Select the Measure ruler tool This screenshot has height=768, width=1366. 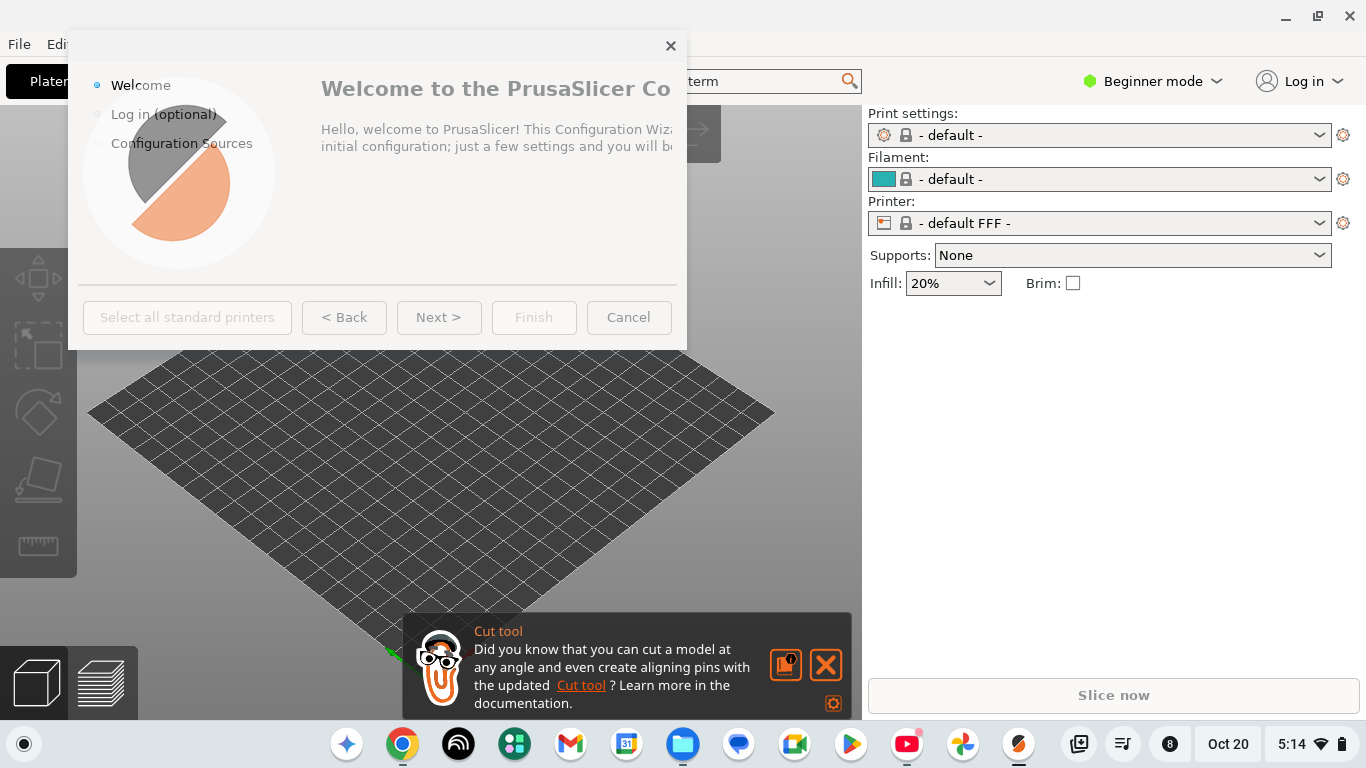point(38,545)
